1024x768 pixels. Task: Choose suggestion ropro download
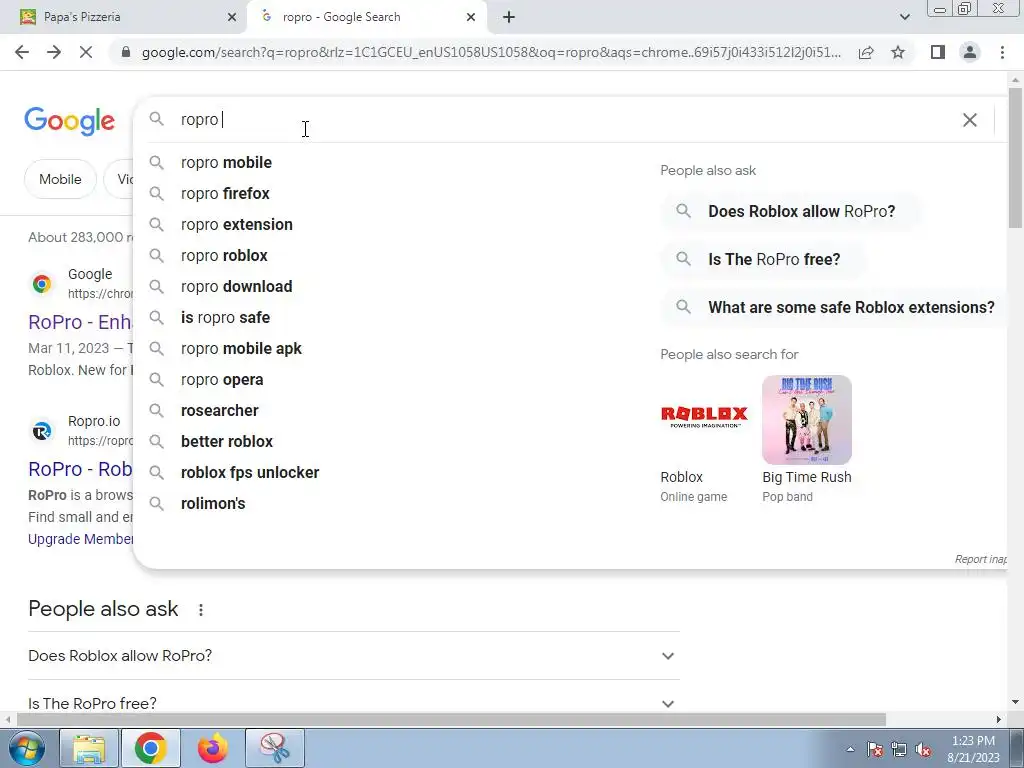pyautogui.click(x=236, y=287)
